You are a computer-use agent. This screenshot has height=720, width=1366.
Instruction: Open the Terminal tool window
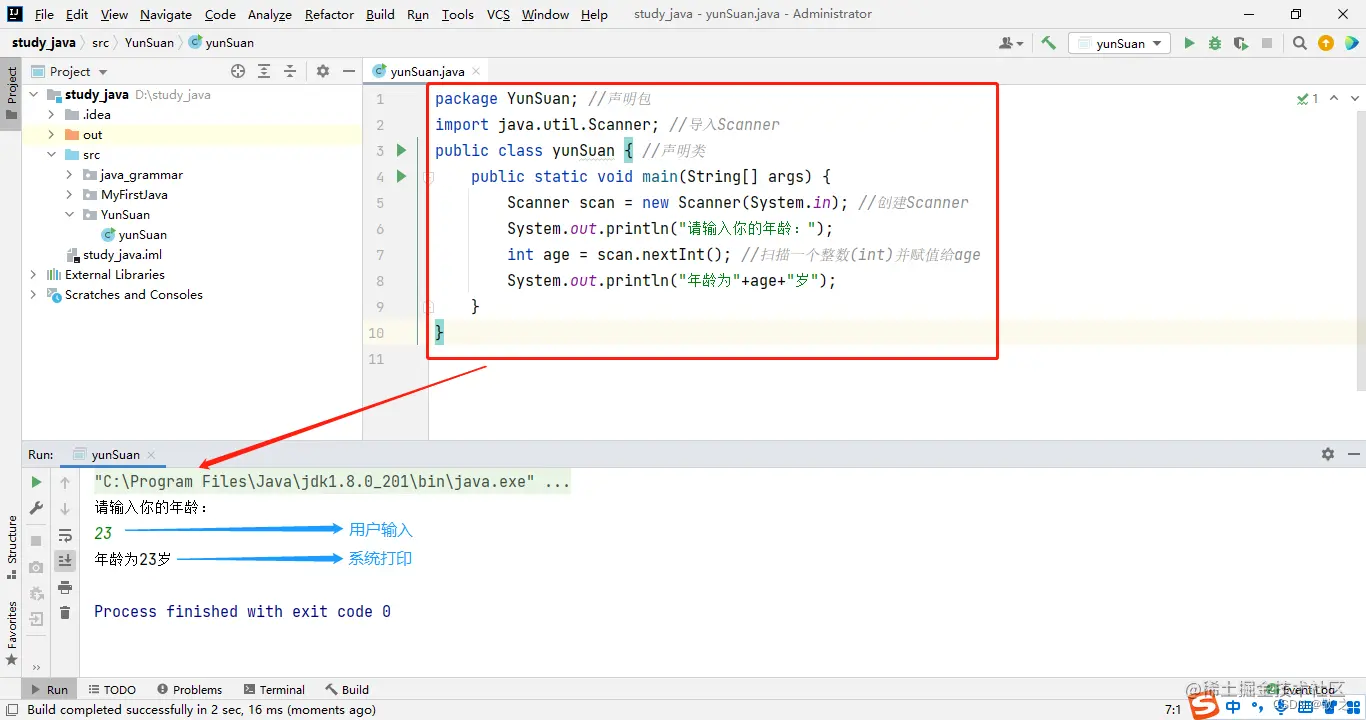274,689
